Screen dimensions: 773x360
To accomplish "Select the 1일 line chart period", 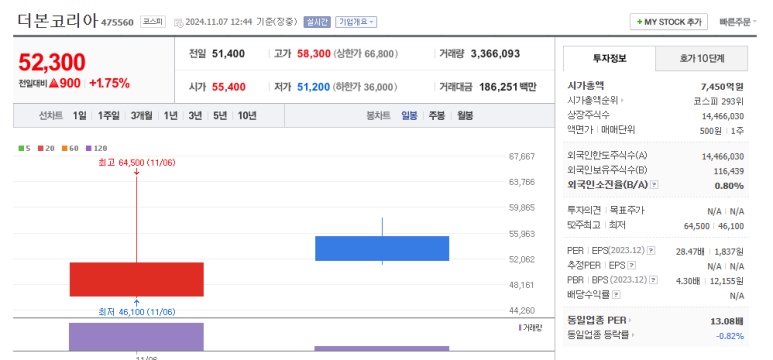I will click(79, 116).
